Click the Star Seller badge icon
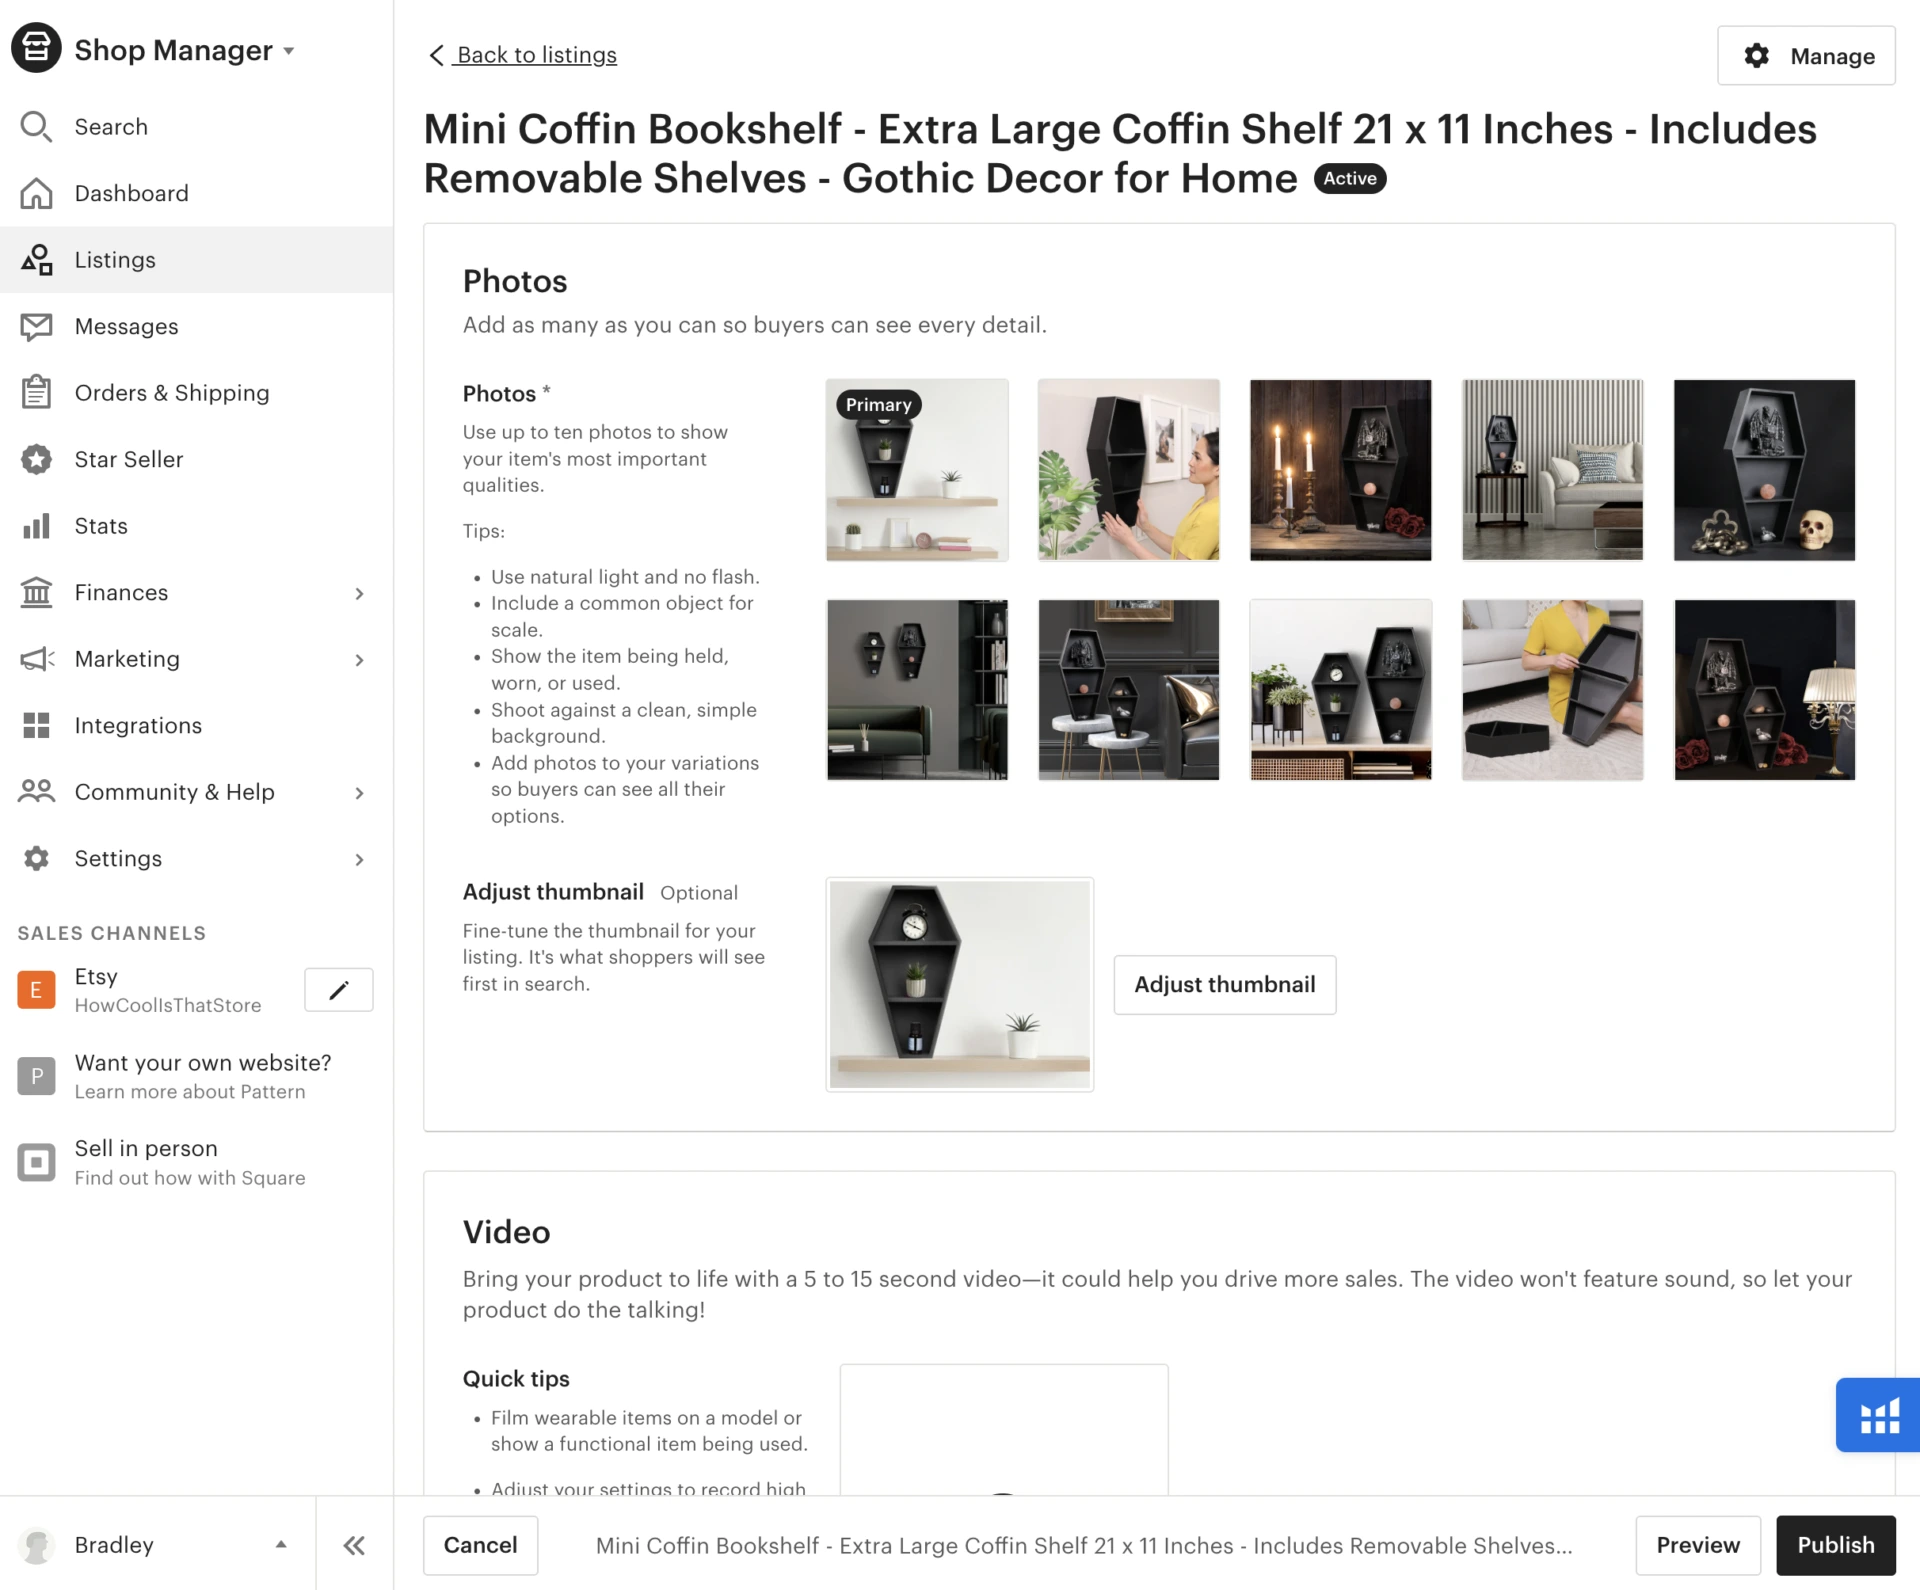1920x1590 pixels. [x=37, y=459]
